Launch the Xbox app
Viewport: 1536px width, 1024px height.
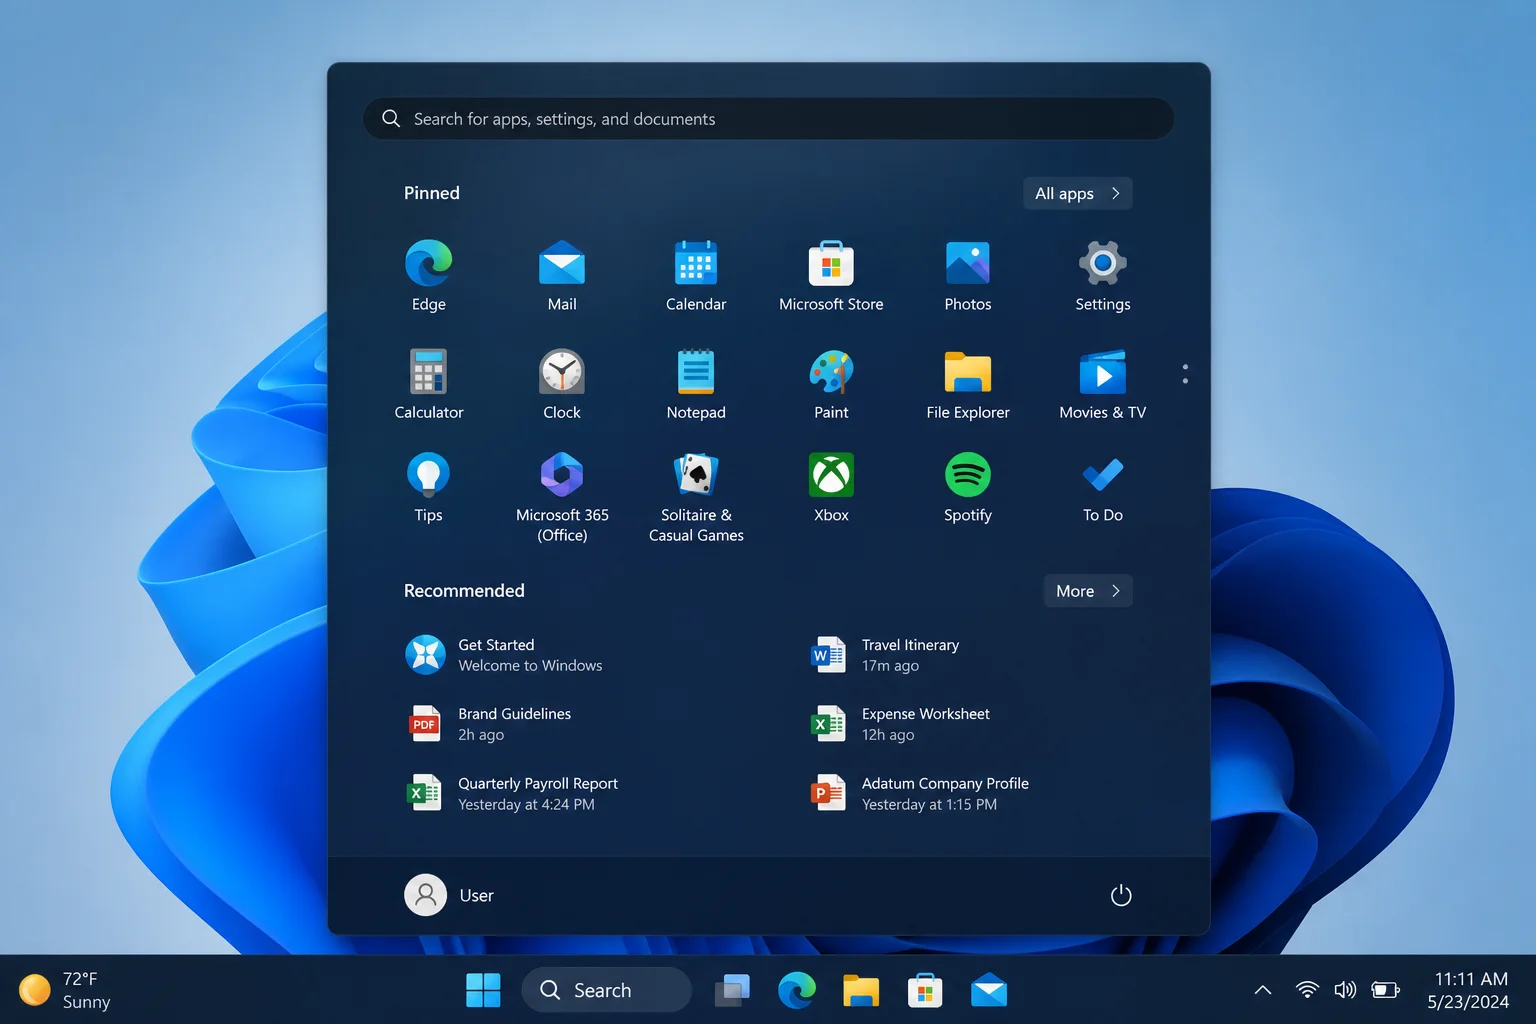831,487
